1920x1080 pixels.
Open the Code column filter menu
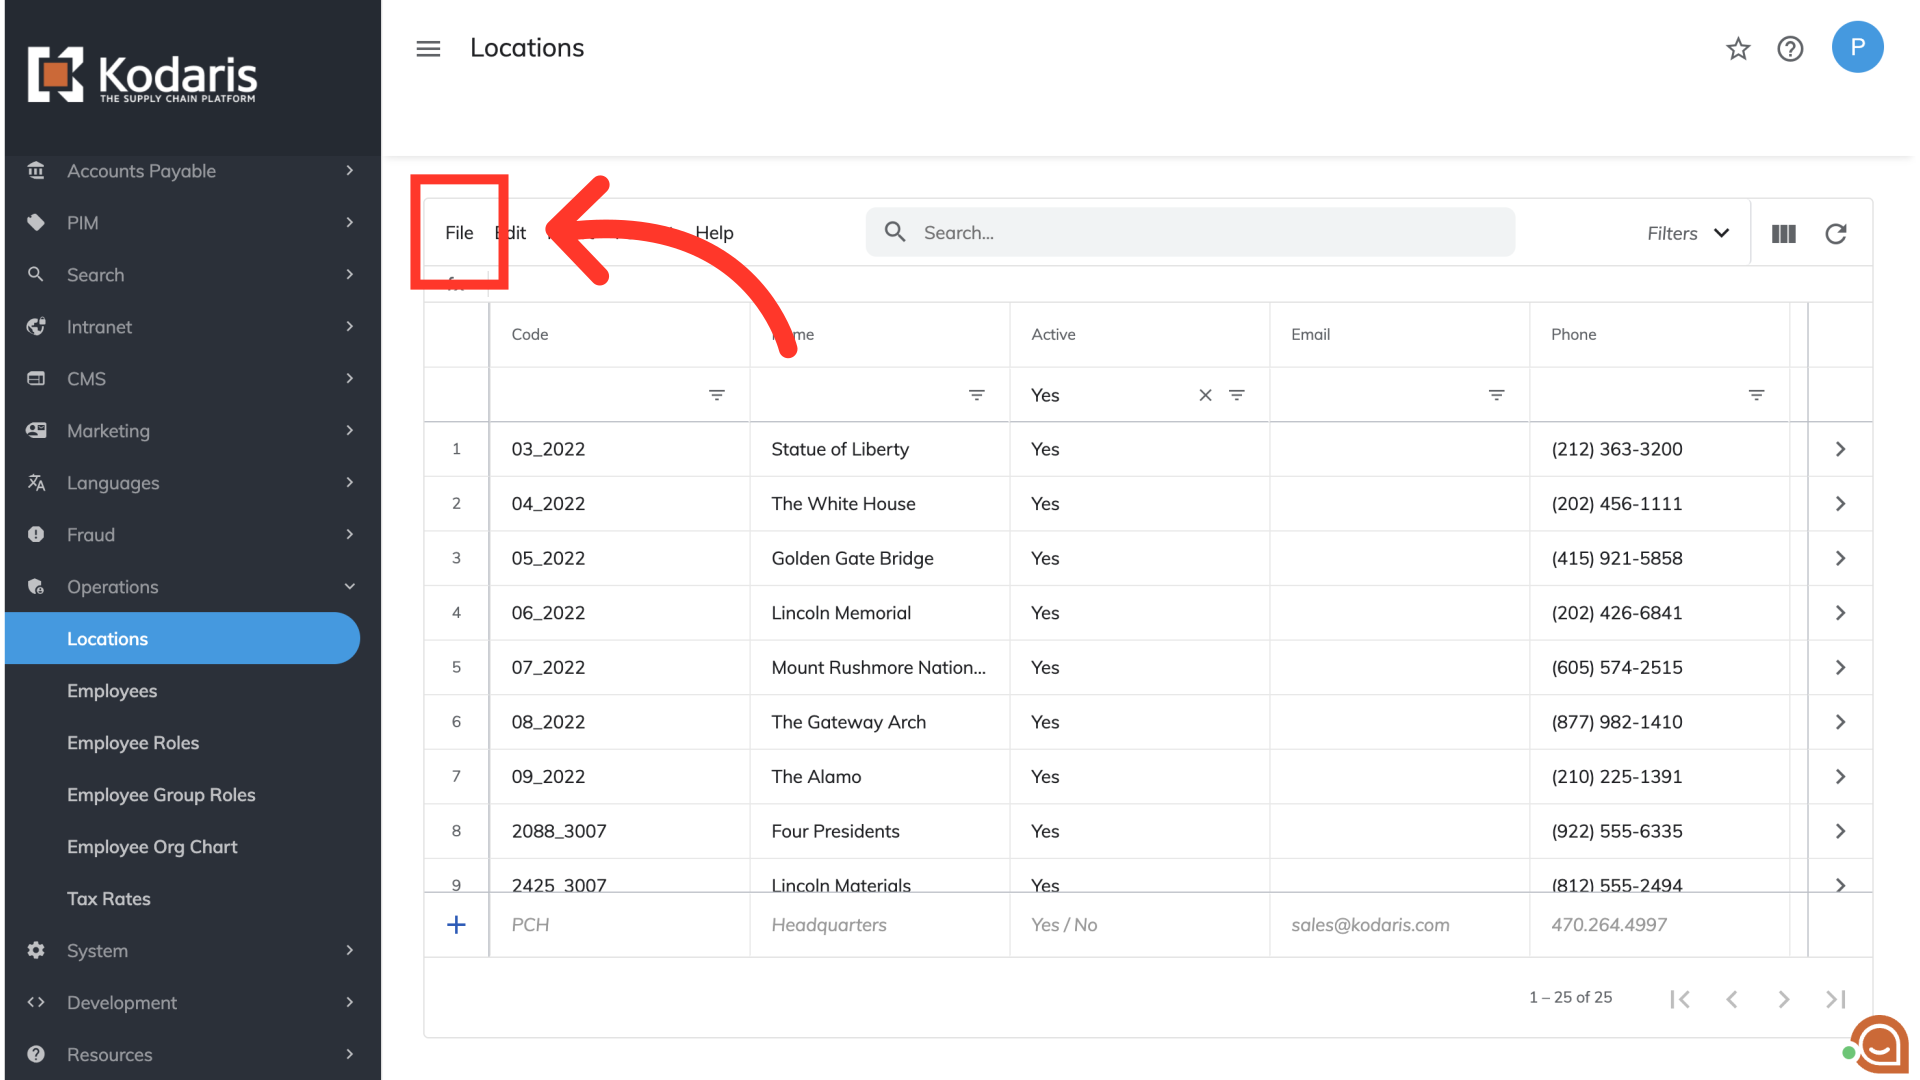click(717, 396)
